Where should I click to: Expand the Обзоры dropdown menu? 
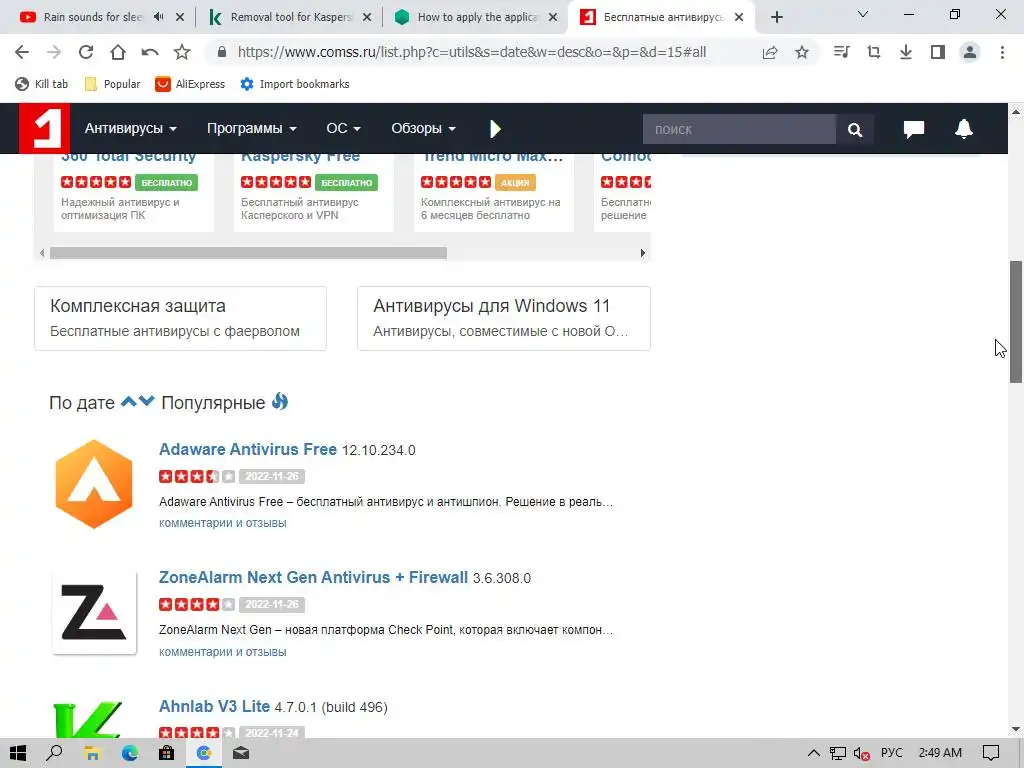point(423,129)
